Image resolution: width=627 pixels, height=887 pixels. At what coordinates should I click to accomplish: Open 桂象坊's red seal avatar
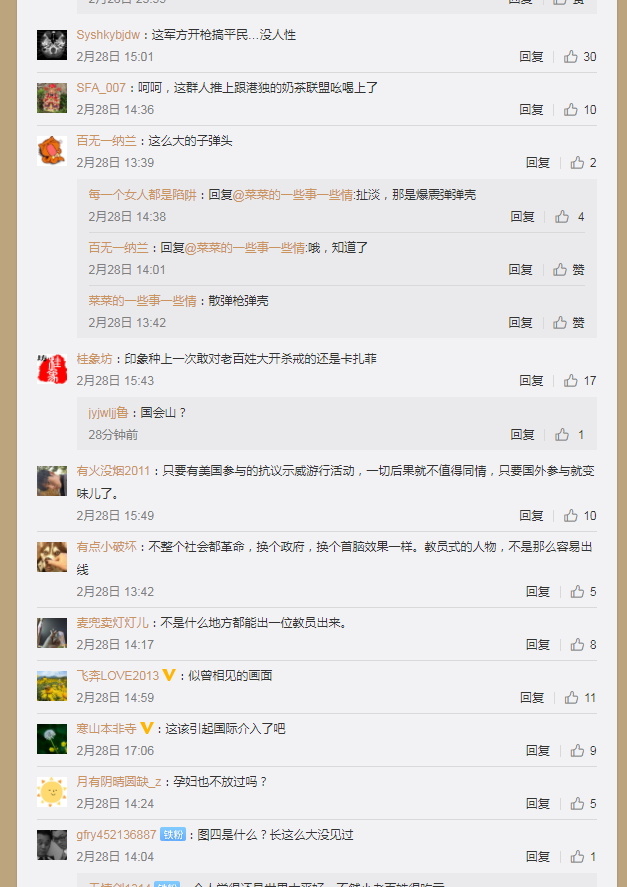(52, 369)
